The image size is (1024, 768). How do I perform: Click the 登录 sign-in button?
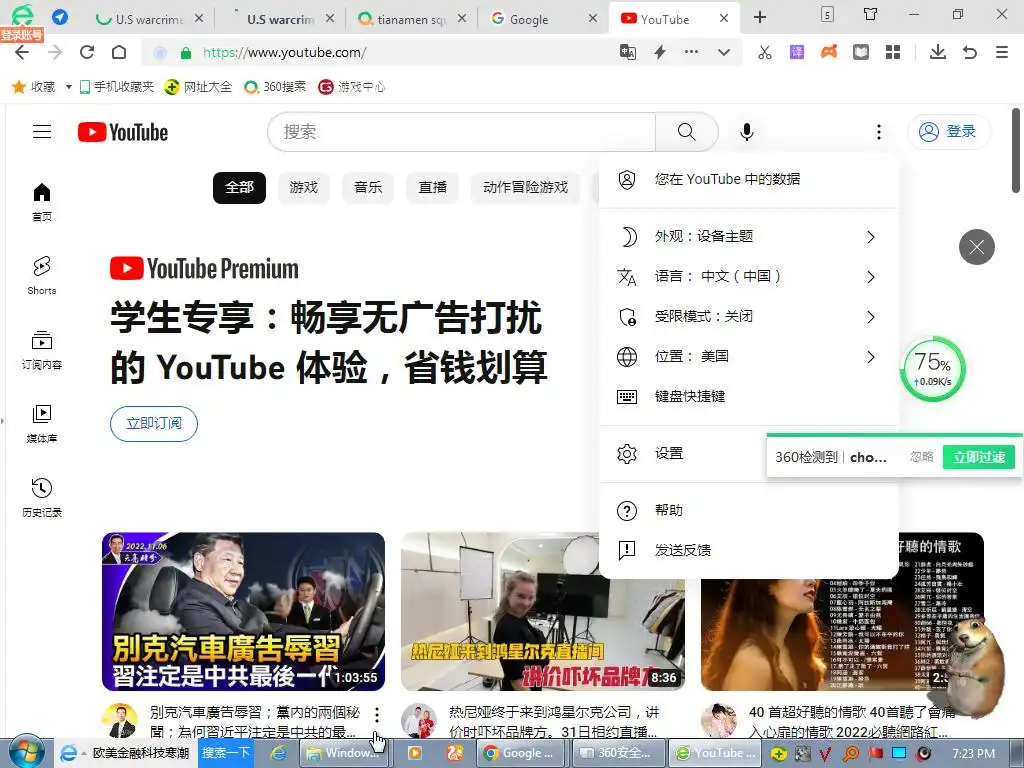[x=949, y=132]
